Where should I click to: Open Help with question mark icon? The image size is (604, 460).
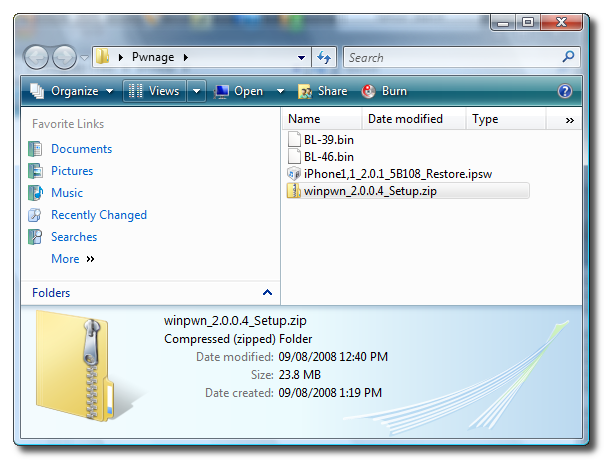point(565,91)
